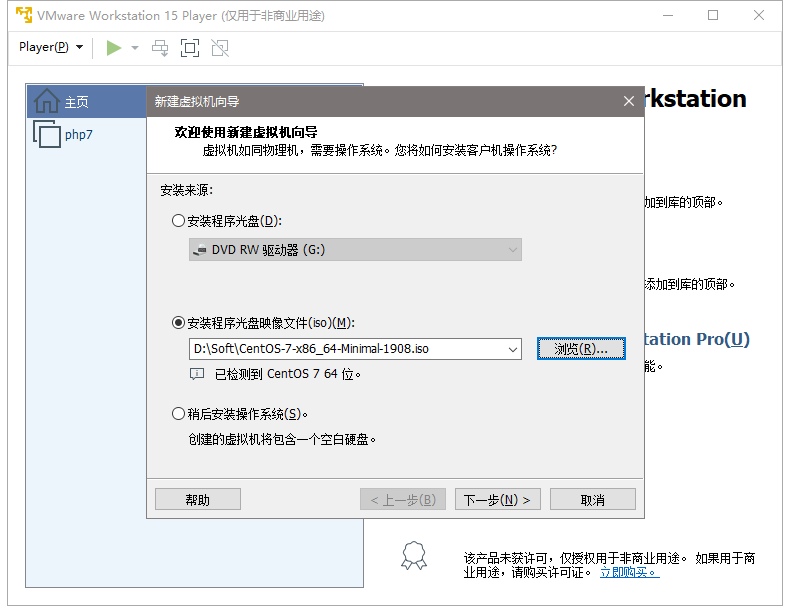Click the home 主页 icon in library
The width and height of the screenshot is (790, 613).
(47, 102)
